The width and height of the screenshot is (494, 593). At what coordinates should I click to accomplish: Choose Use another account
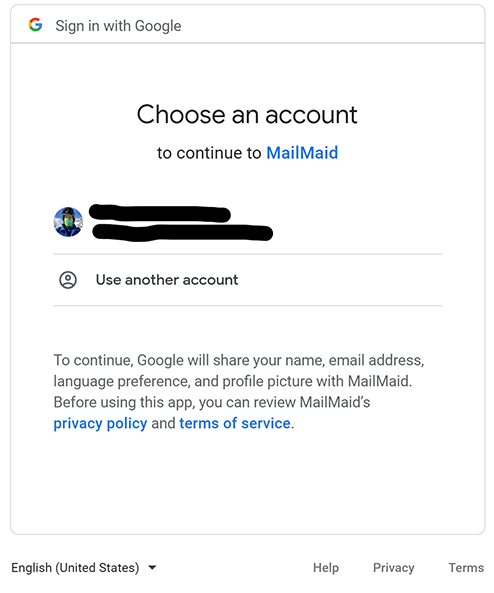167,280
